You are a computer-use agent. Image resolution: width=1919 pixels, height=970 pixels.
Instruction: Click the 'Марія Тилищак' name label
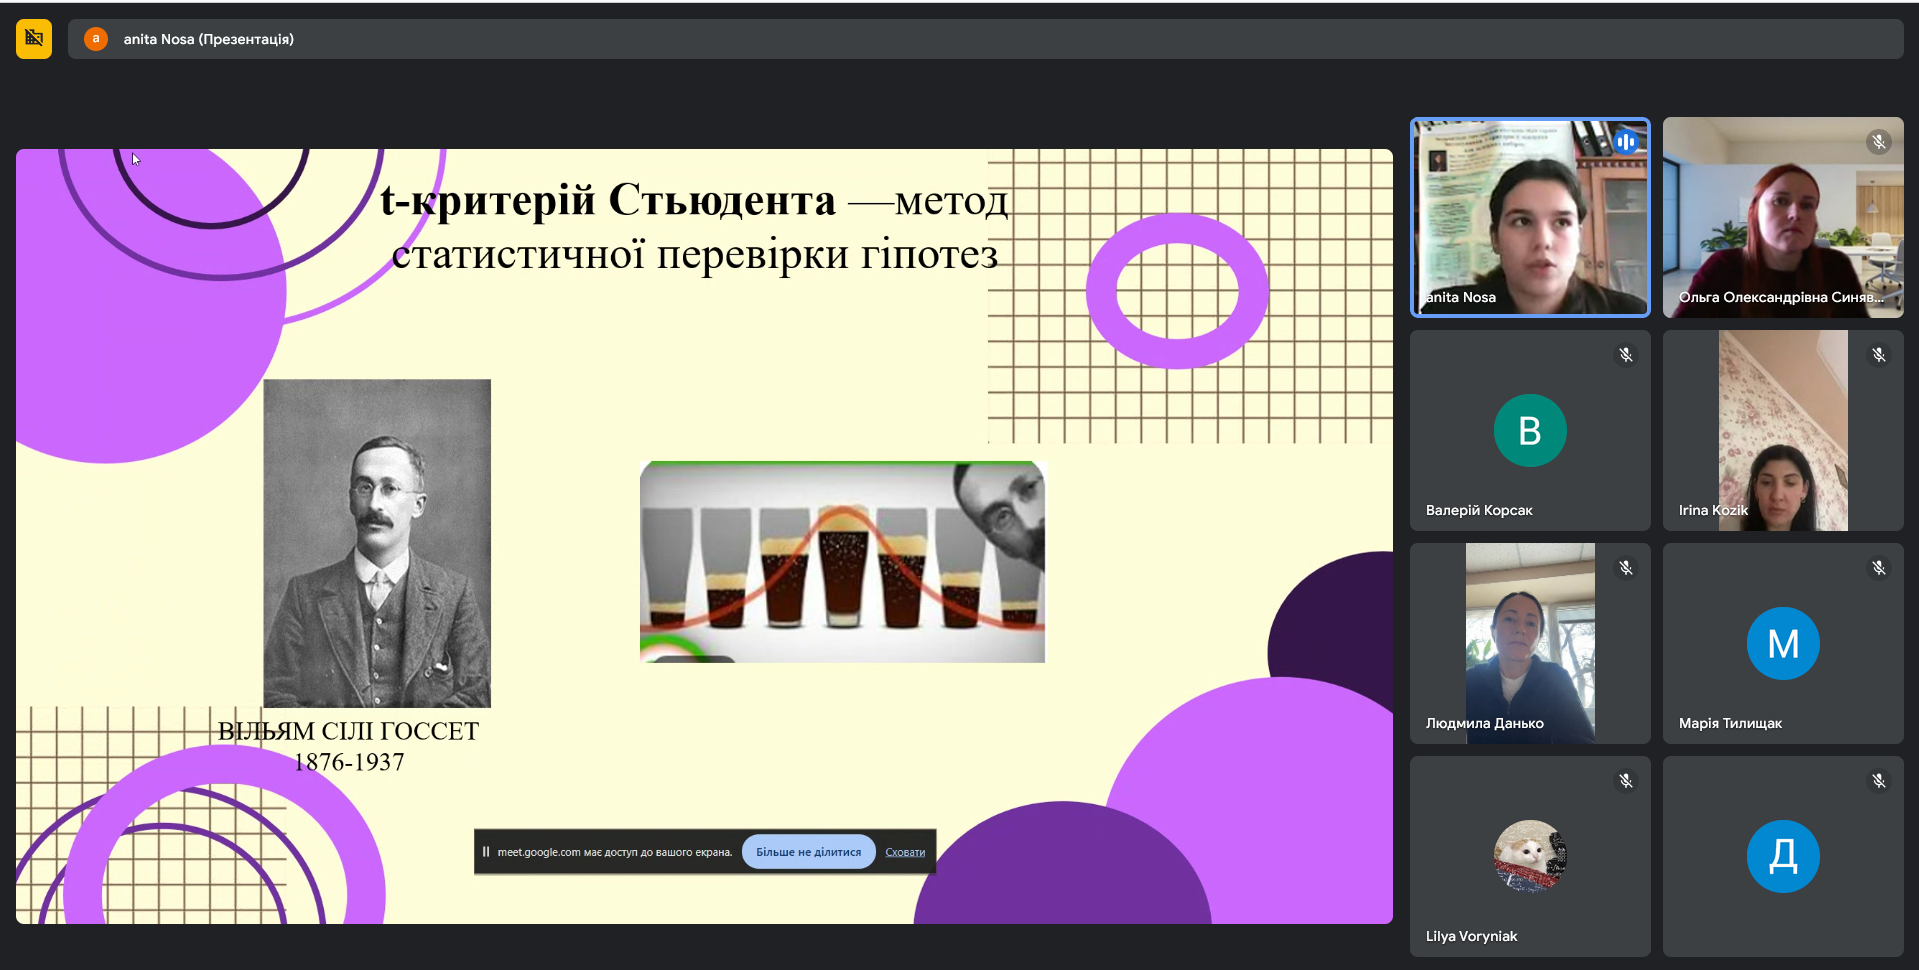(1730, 723)
